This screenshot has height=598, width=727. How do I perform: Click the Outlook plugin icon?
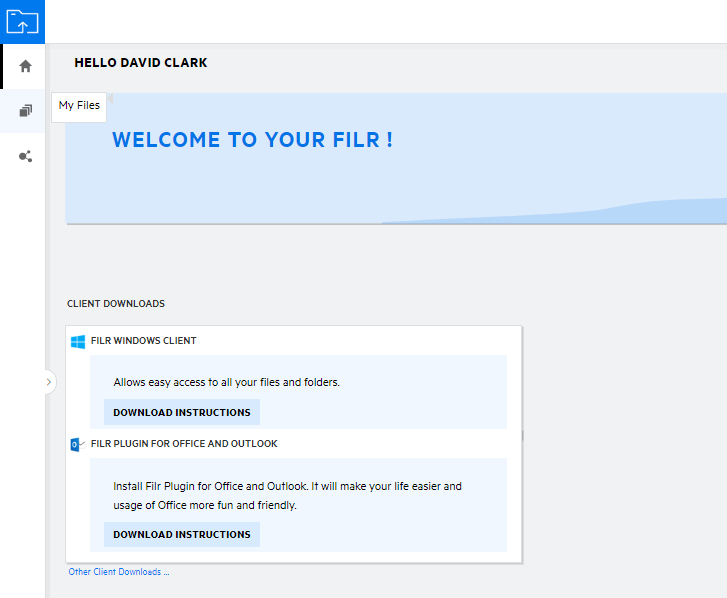pyautogui.click(x=78, y=444)
